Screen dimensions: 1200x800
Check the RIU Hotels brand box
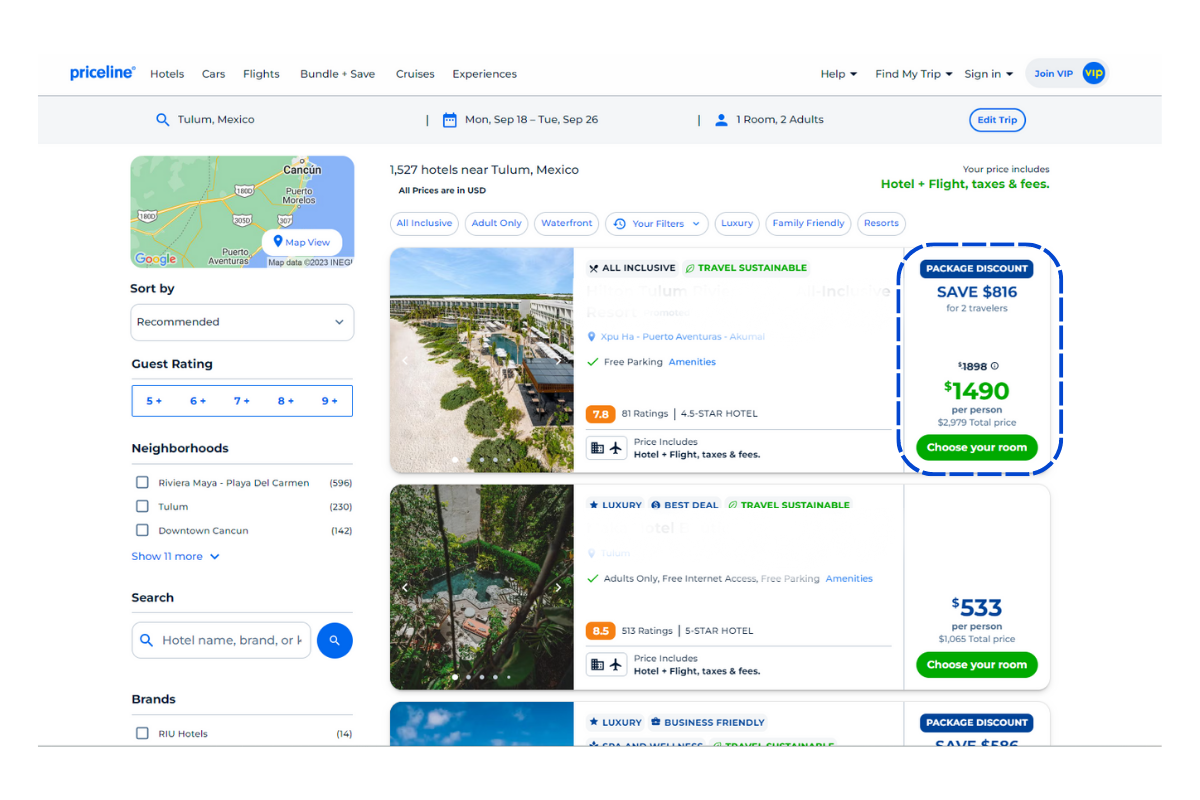coord(142,733)
